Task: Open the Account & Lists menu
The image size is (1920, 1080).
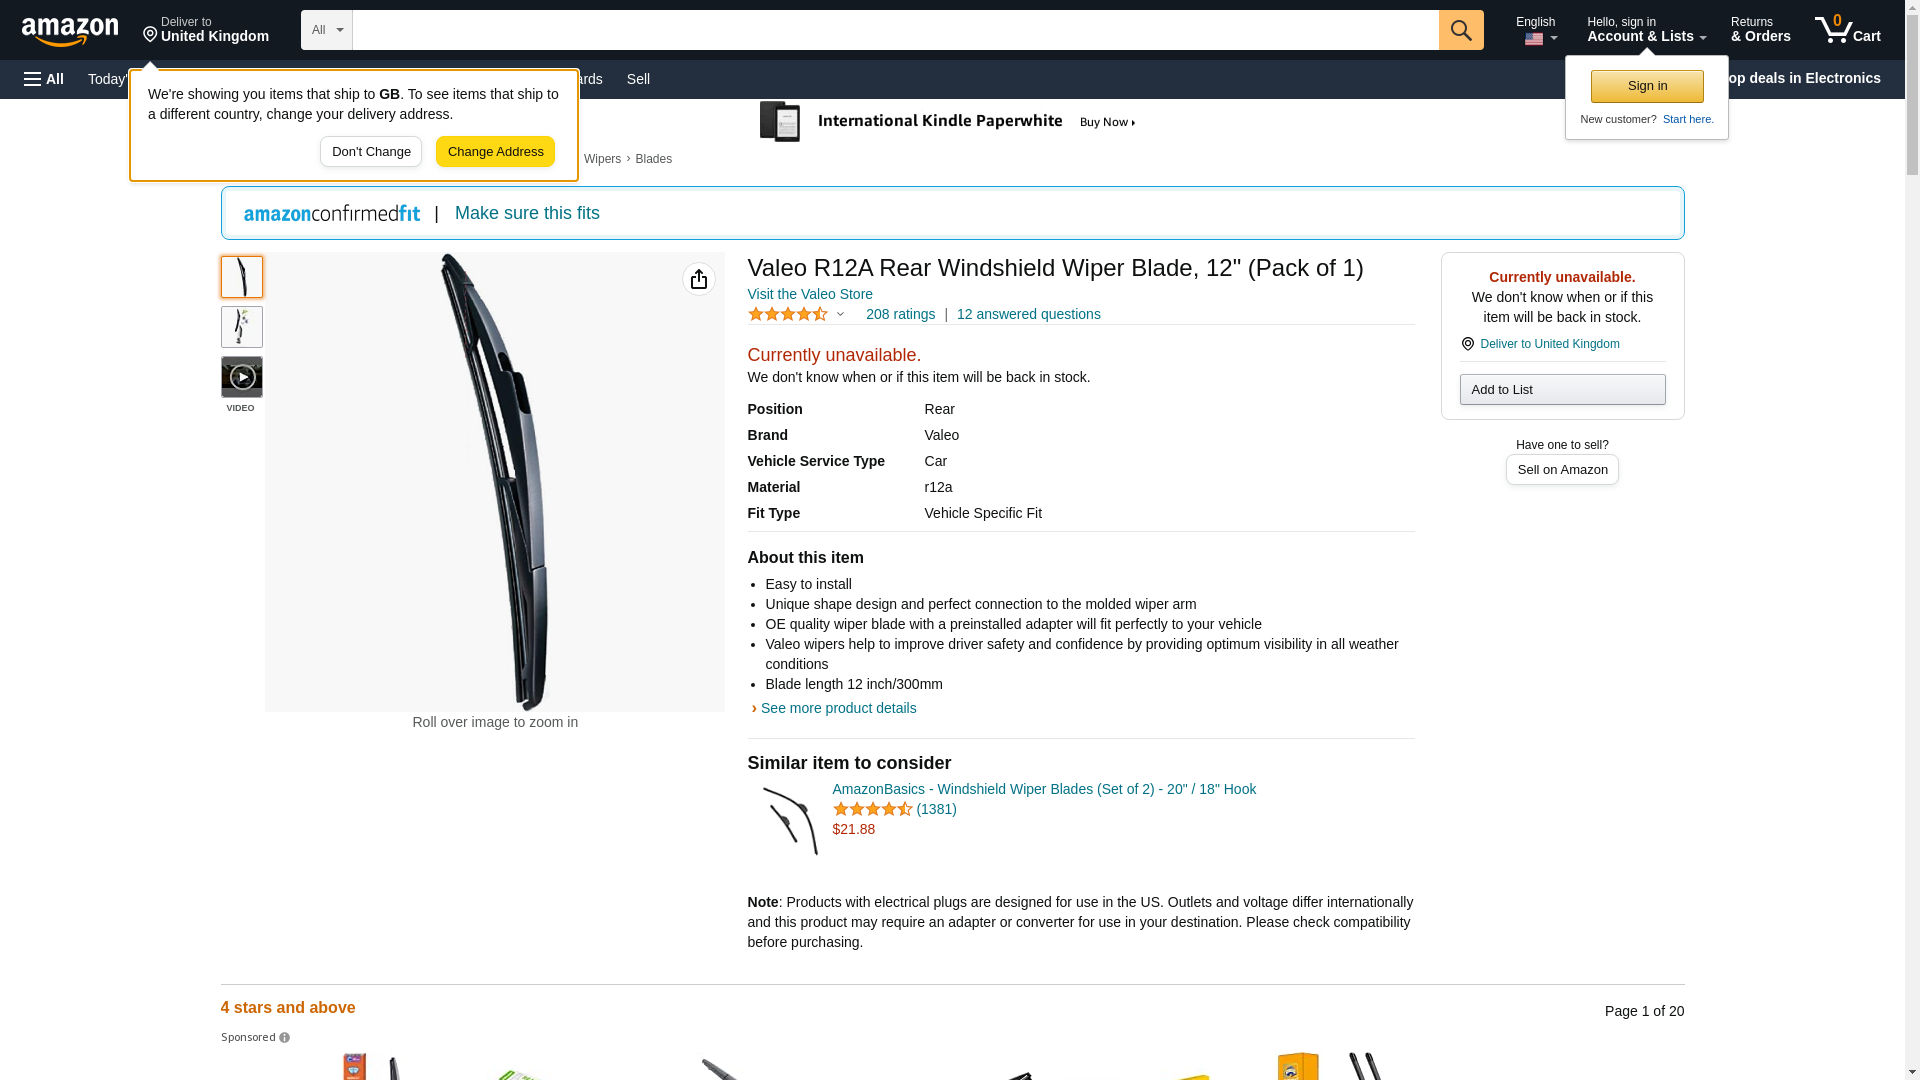Action: coord(1646,29)
